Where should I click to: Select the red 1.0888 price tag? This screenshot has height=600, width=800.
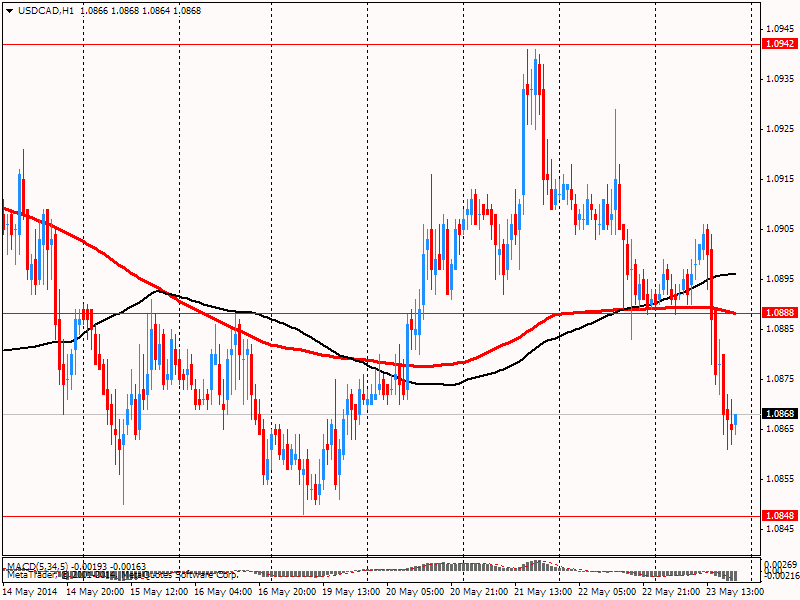pyautogui.click(x=779, y=313)
